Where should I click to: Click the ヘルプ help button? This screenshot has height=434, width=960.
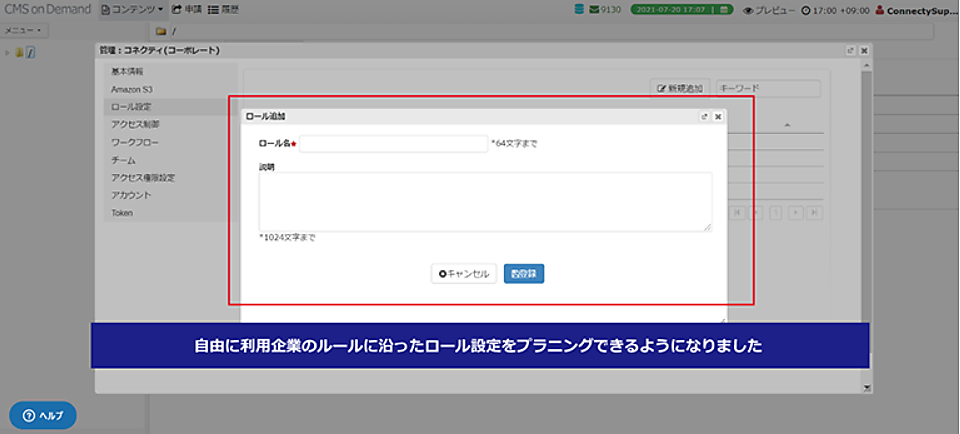[x=43, y=415]
